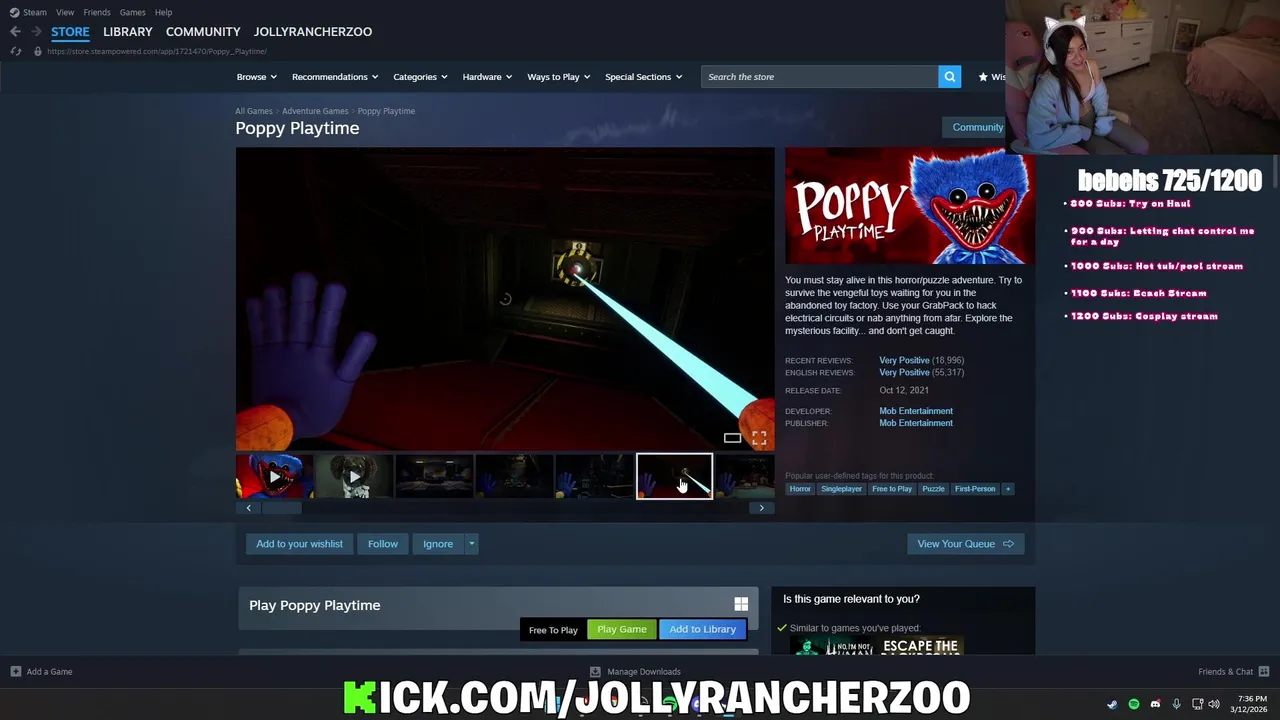The image size is (1280, 720).
Task: Switch to the LIBRARY tab
Action: coord(128,32)
